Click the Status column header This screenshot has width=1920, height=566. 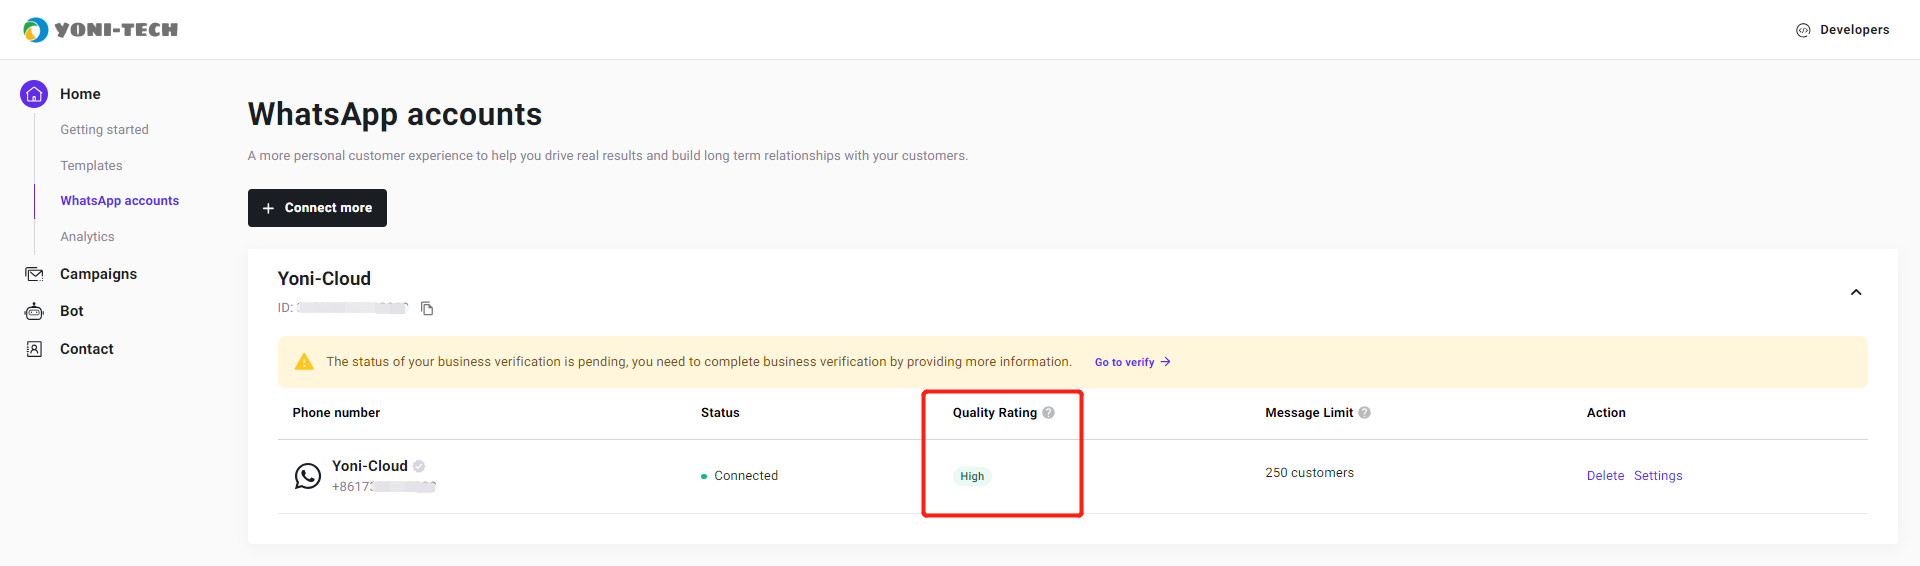720,413
